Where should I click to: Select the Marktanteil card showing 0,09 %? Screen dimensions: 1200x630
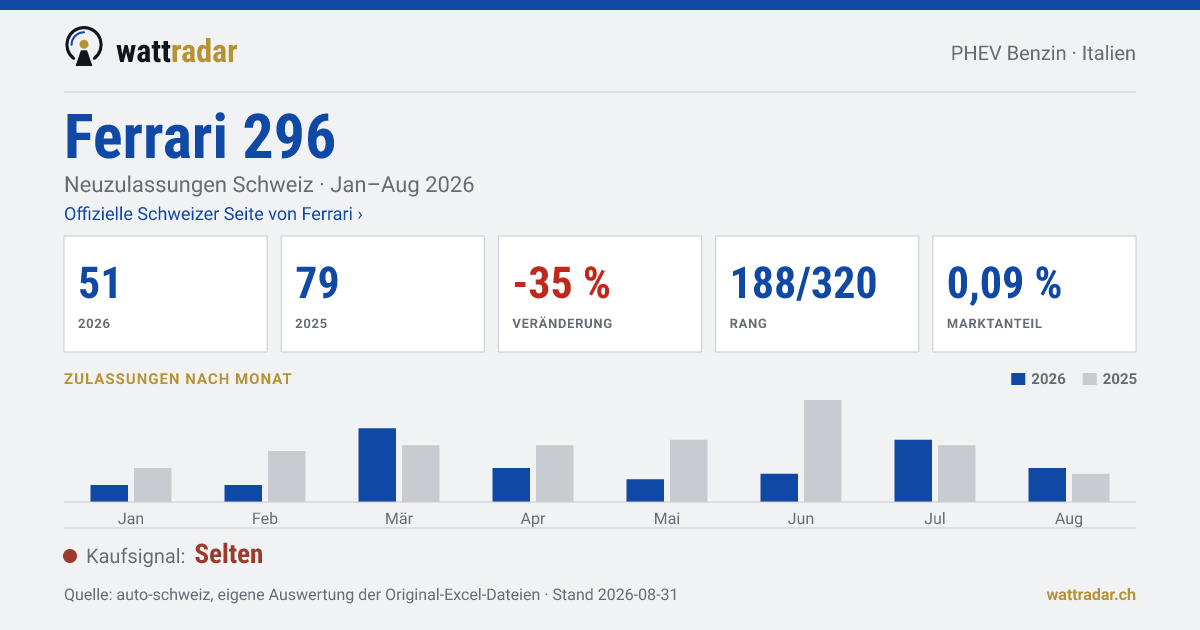1034,294
